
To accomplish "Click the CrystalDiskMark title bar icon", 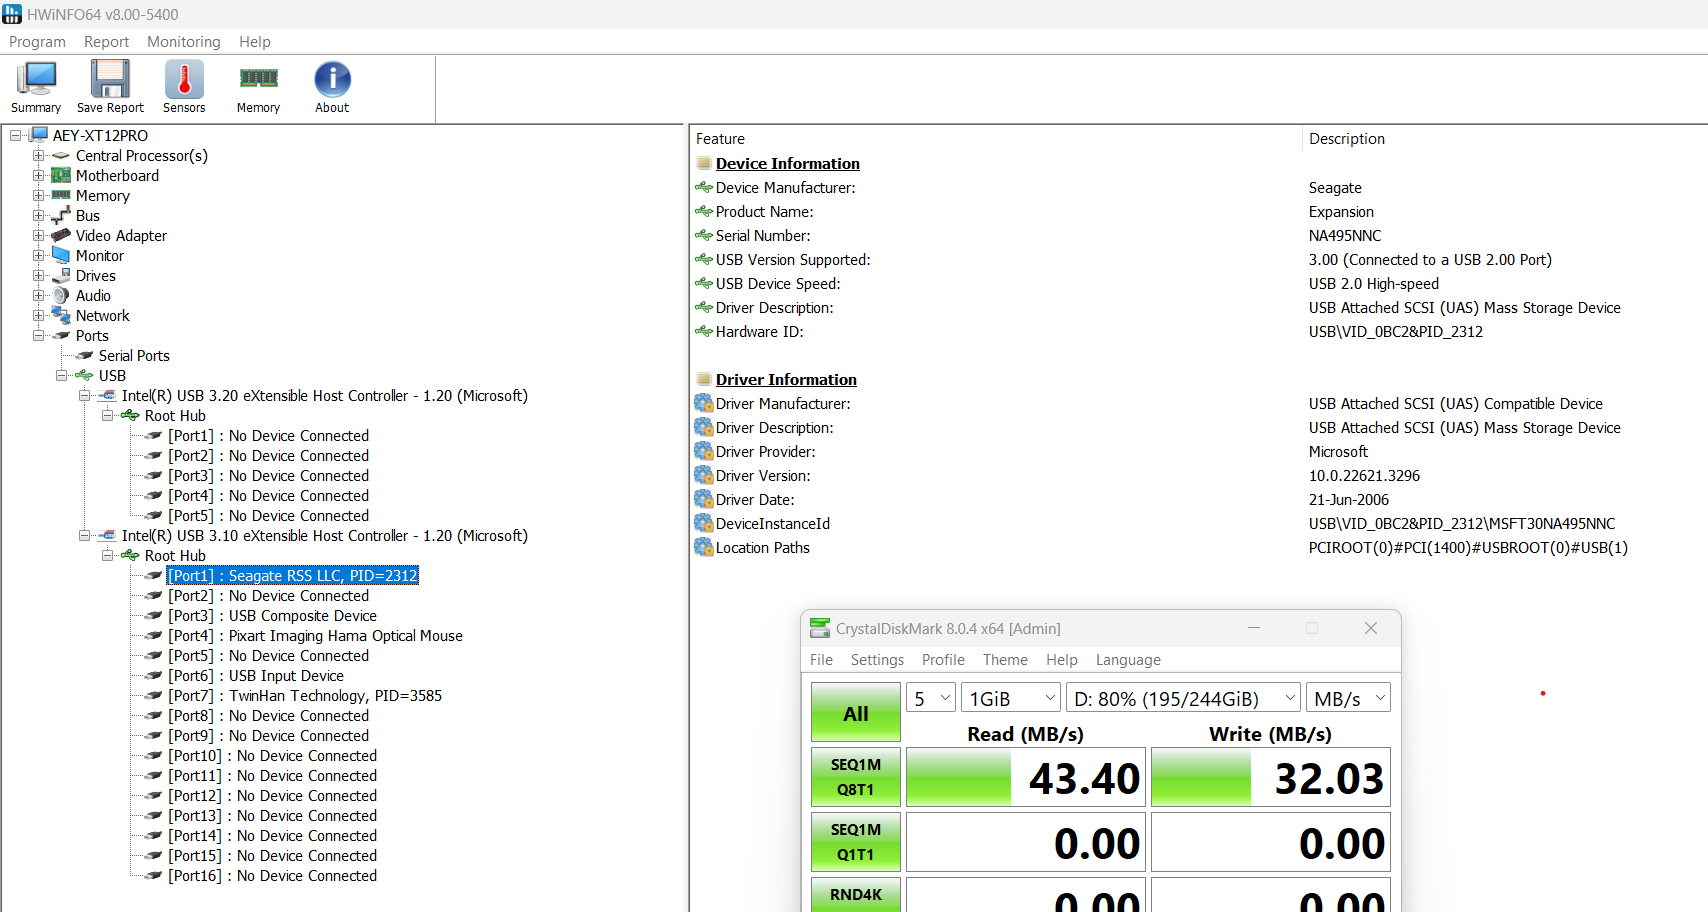I will [820, 628].
